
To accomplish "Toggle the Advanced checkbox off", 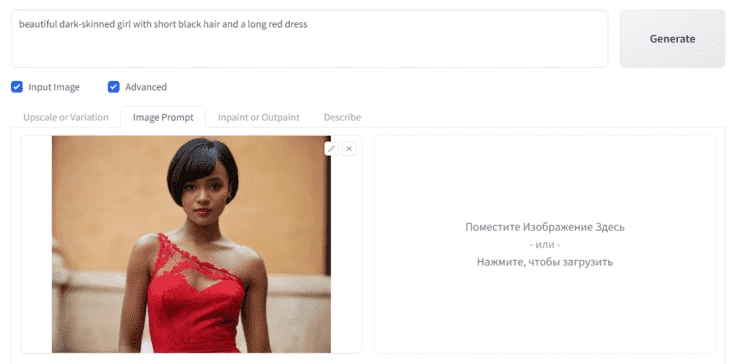I will coord(114,87).
